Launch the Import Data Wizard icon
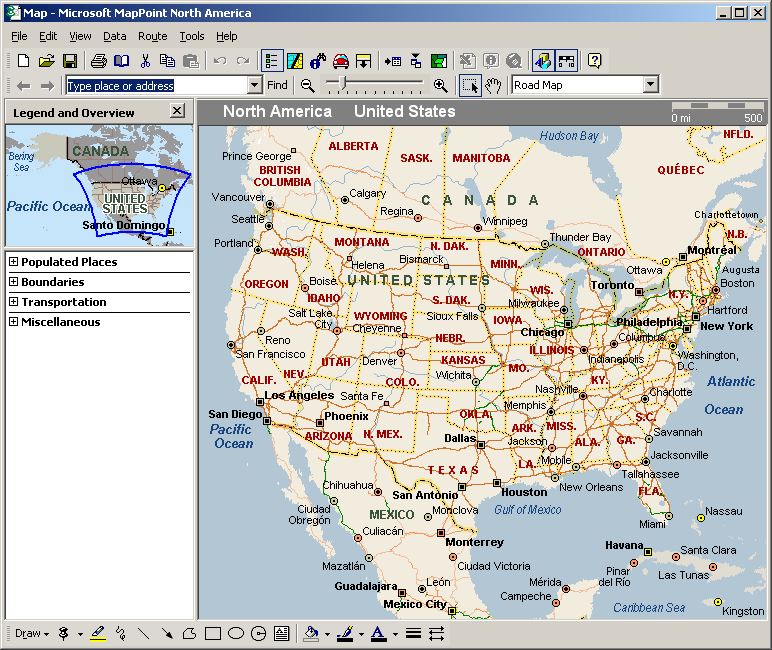The width and height of the screenshot is (772, 650). (393, 61)
